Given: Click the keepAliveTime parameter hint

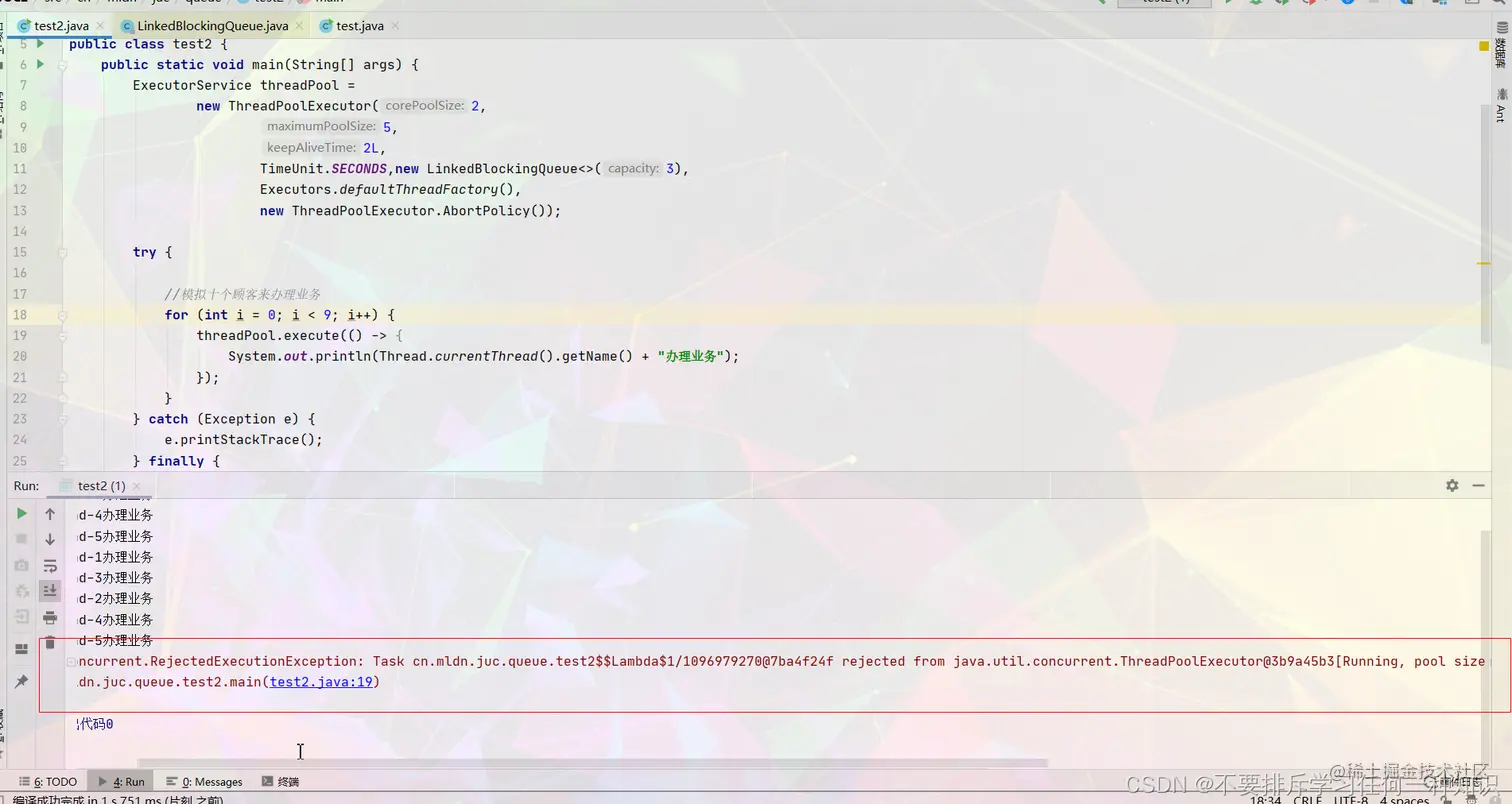Looking at the screenshot, I should (311, 148).
